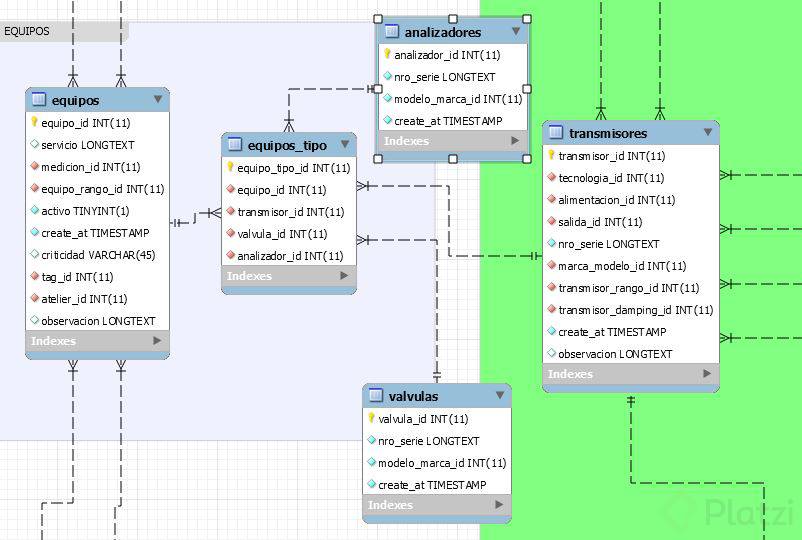Click the alimentacion_id foreign key diamond
802x540 pixels.
pos(551,199)
